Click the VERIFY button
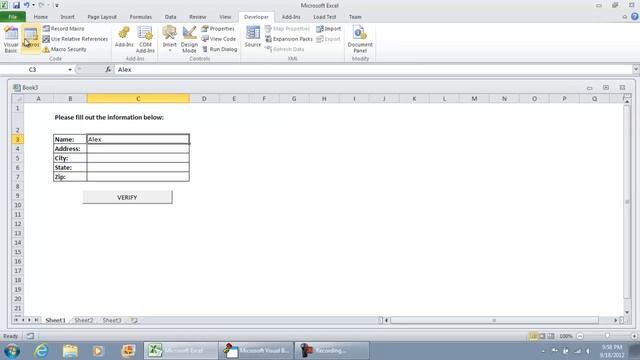This screenshot has width=640, height=360. (127, 197)
